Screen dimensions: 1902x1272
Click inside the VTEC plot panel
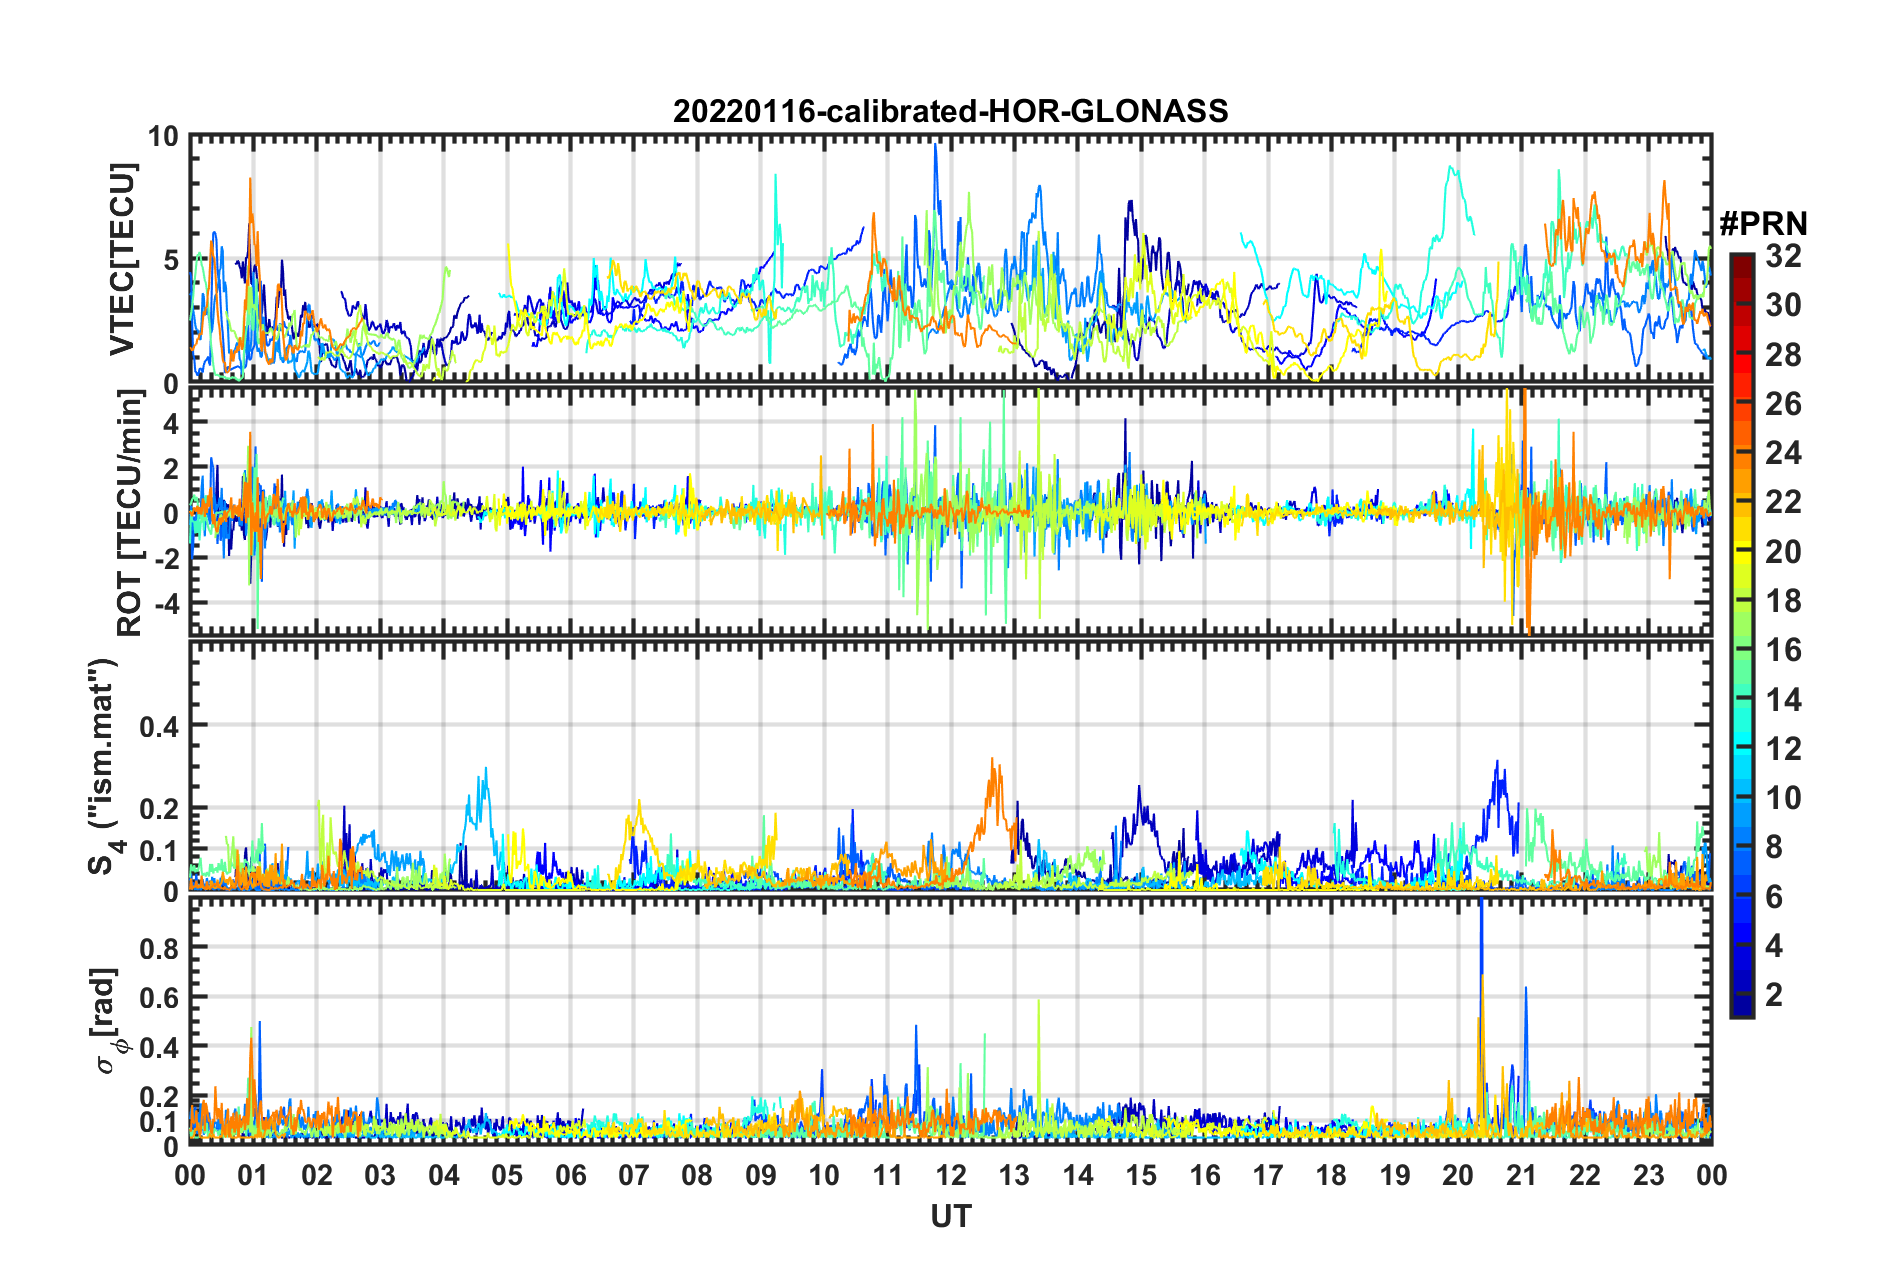click(950, 258)
